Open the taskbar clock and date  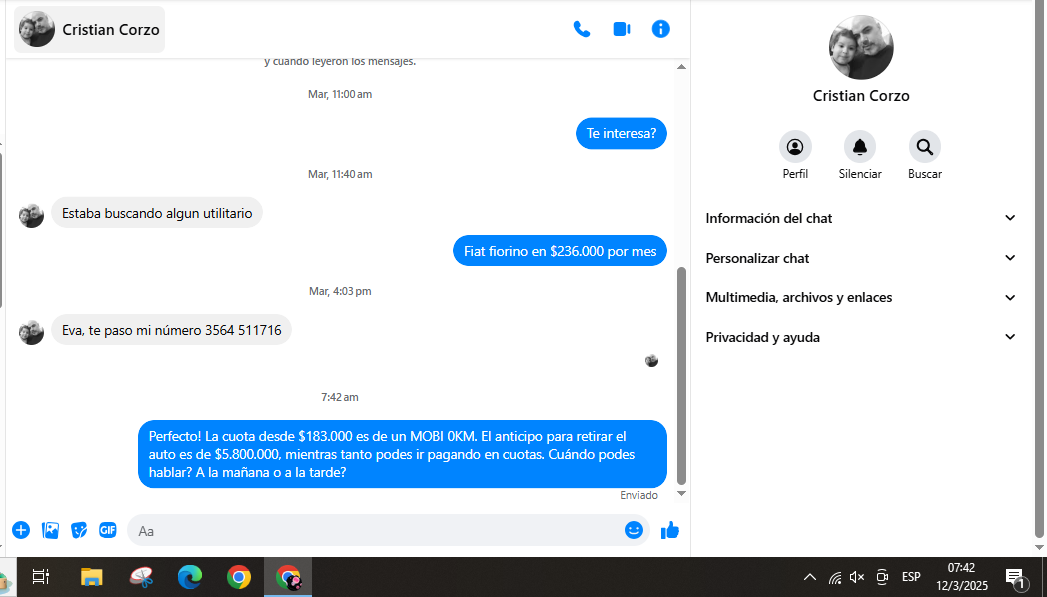pyautogui.click(x=962, y=577)
